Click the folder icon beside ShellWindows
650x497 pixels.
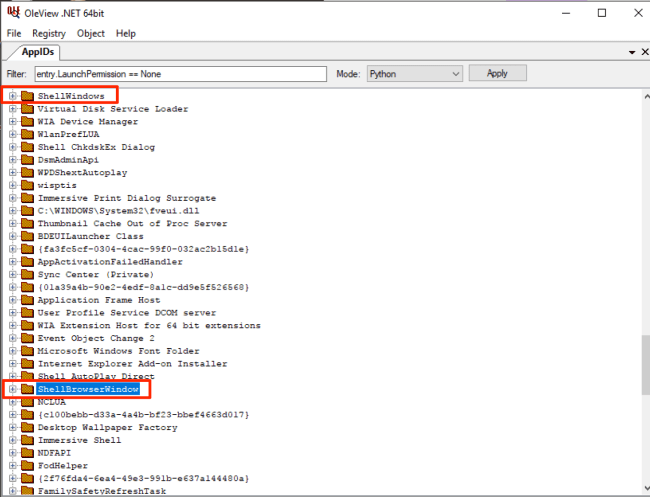click(x=27, y=96)
